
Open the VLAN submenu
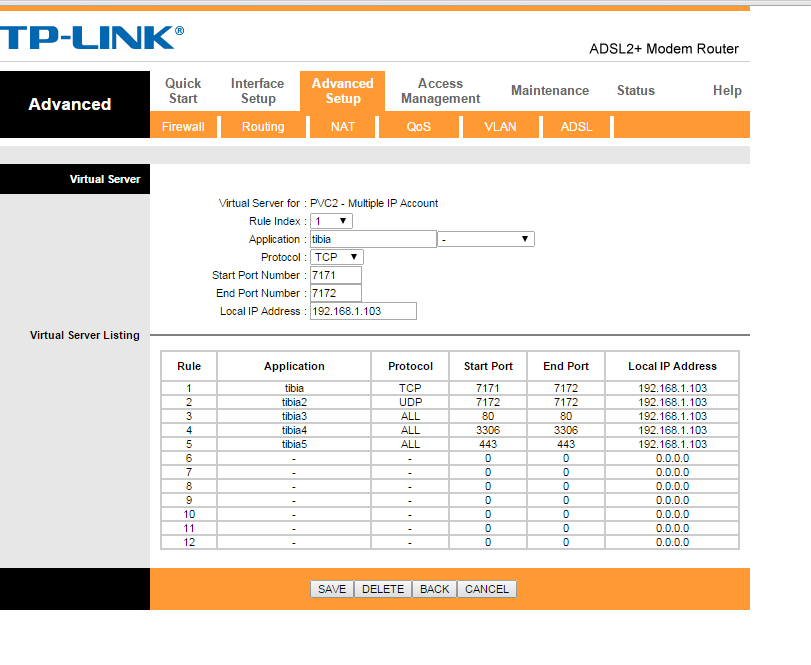pos(500,127)
